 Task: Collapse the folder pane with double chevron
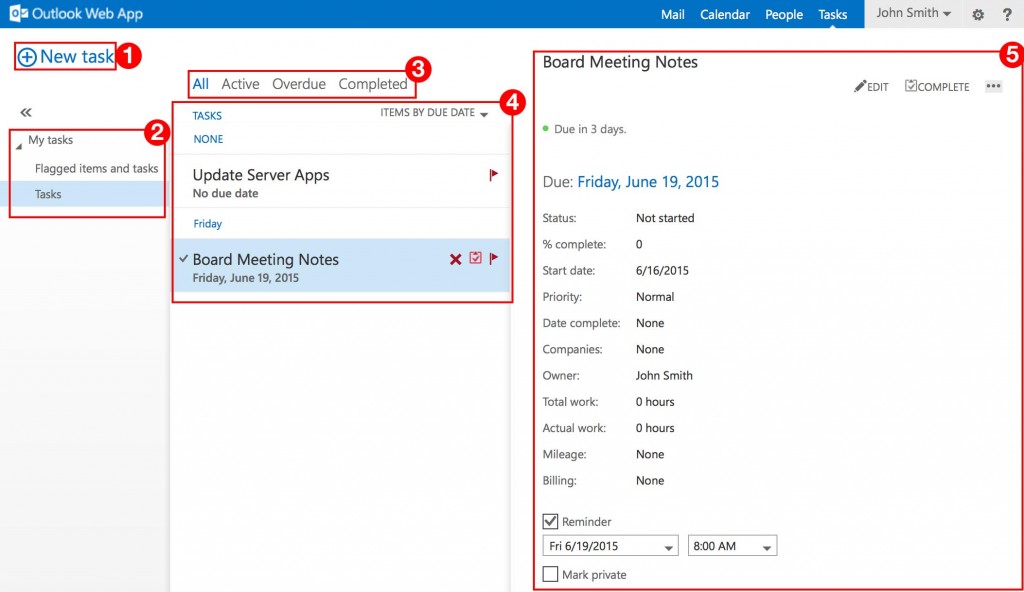click(26, 113)
